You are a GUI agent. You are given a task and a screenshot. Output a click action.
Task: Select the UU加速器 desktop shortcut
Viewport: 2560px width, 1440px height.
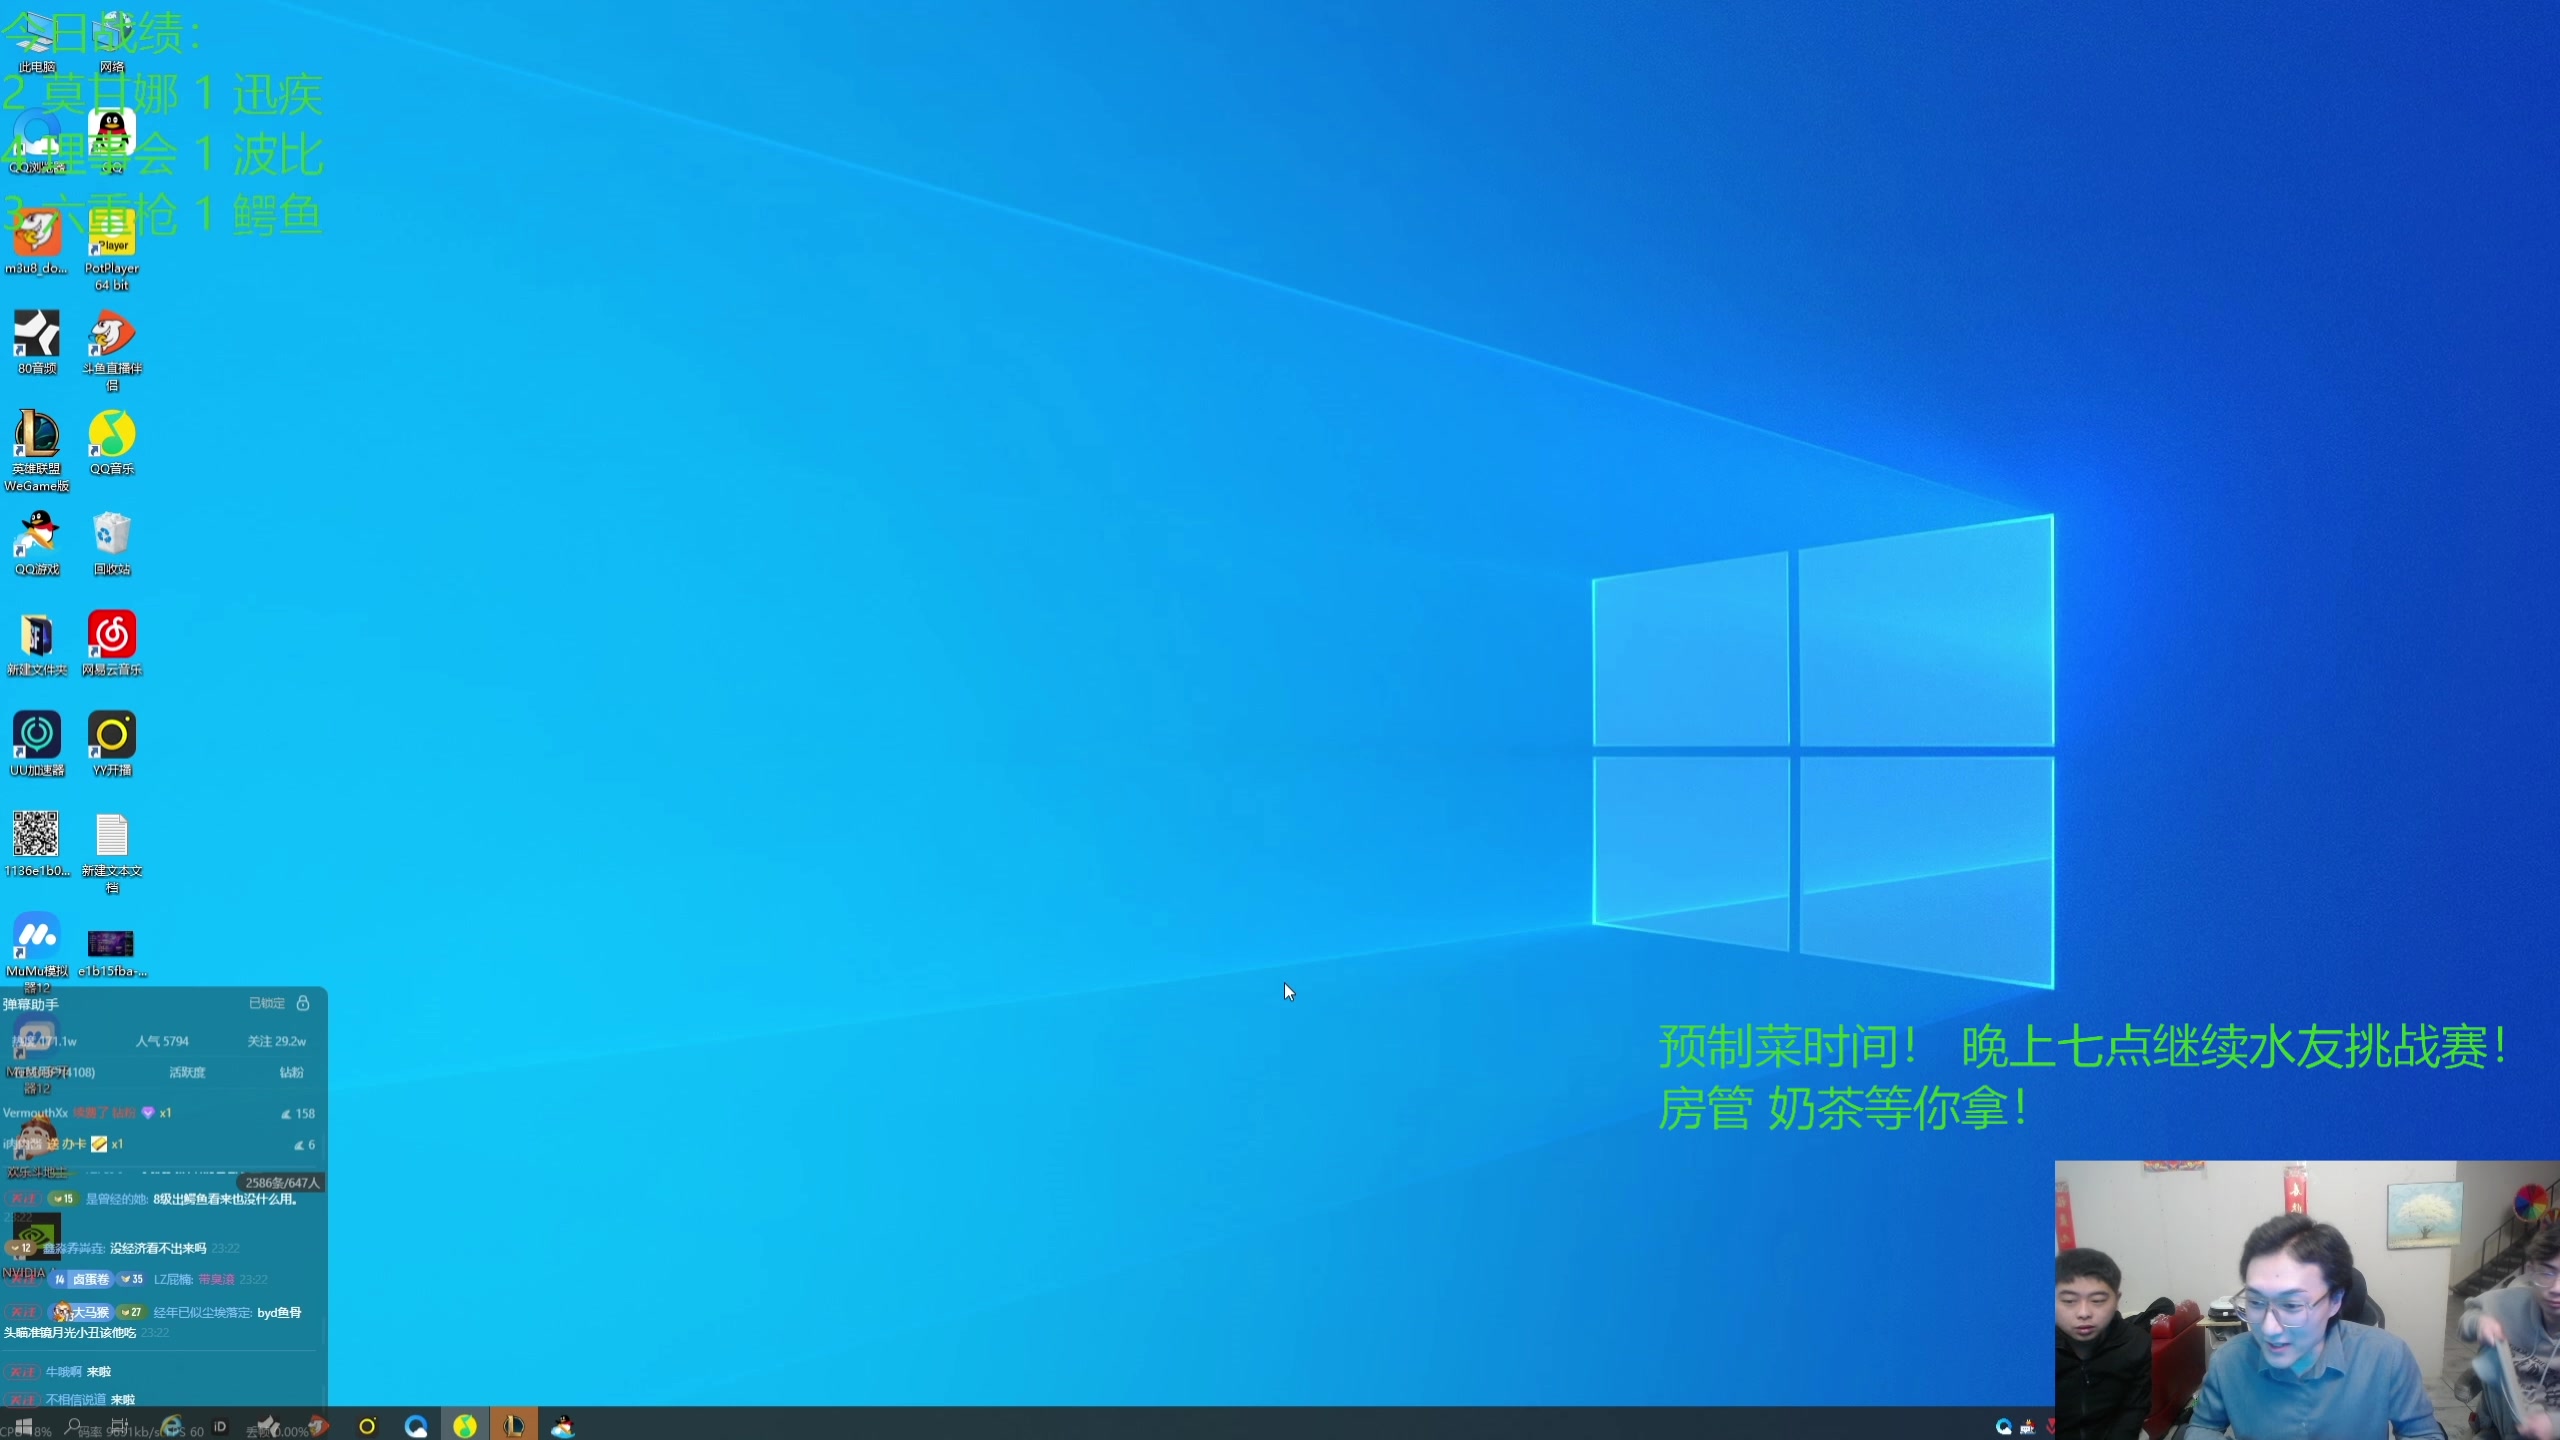37,744
